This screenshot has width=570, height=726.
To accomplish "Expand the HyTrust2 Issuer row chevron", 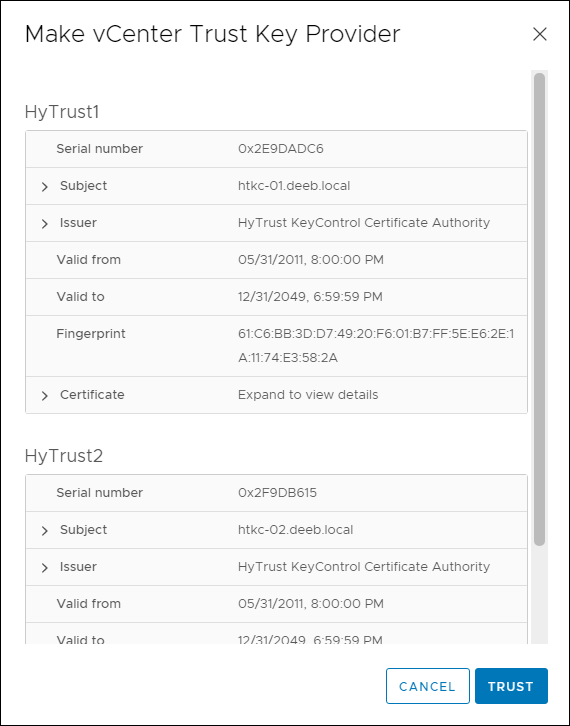I will (44, 568).
